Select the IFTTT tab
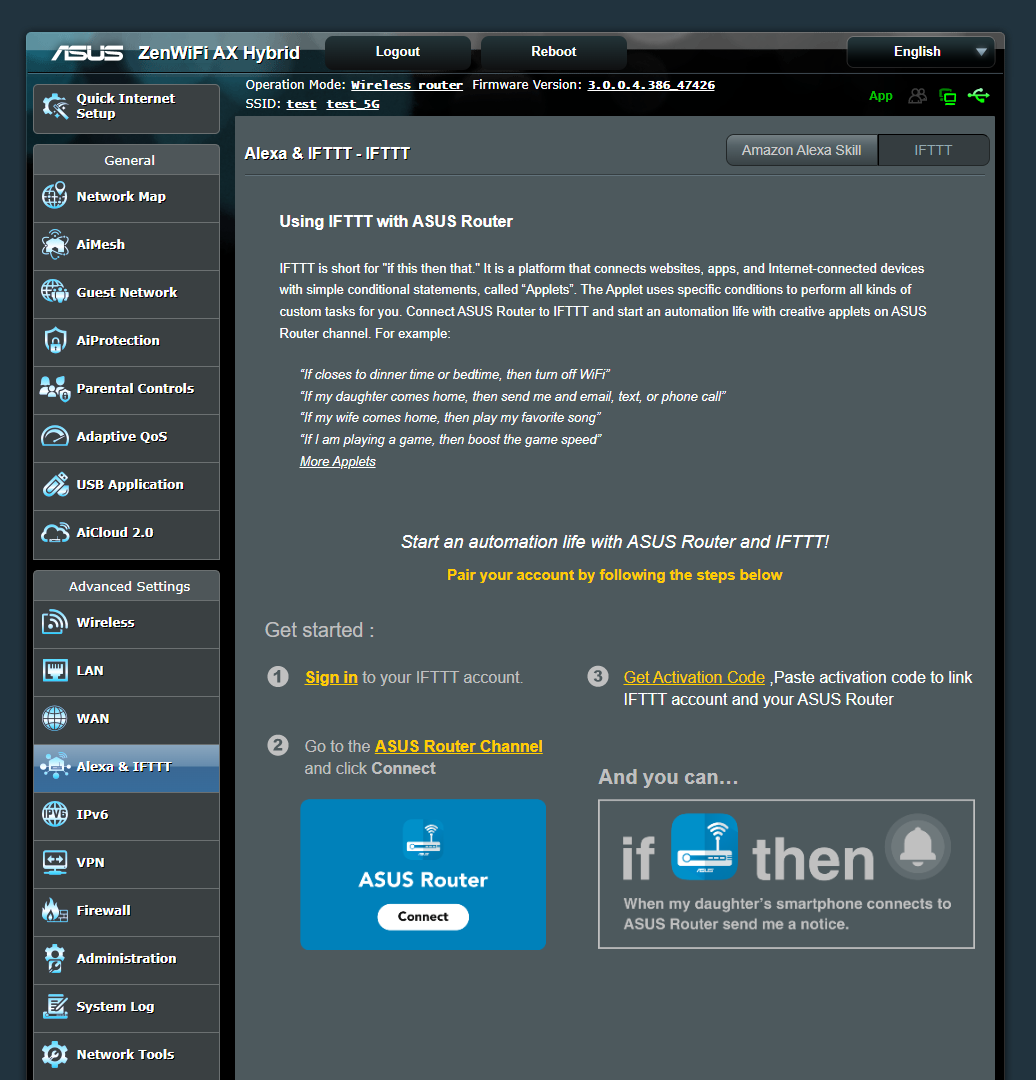Viewport: 1036px width, 1080px height. [932, 149]
